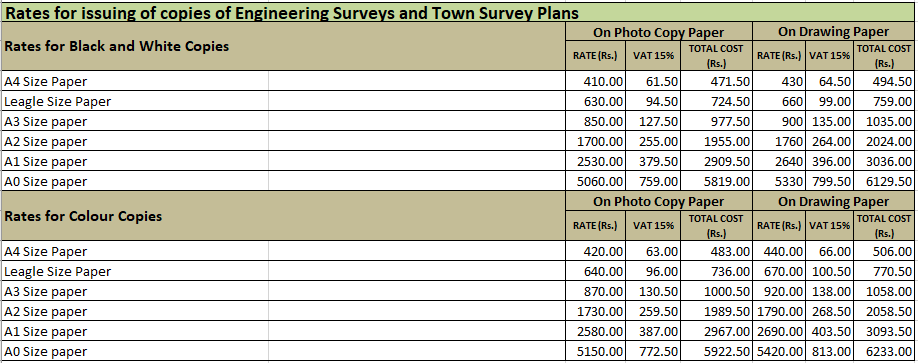Click the first 'On Drawing Paper' header
918x363 pixels.
[833, 32]
